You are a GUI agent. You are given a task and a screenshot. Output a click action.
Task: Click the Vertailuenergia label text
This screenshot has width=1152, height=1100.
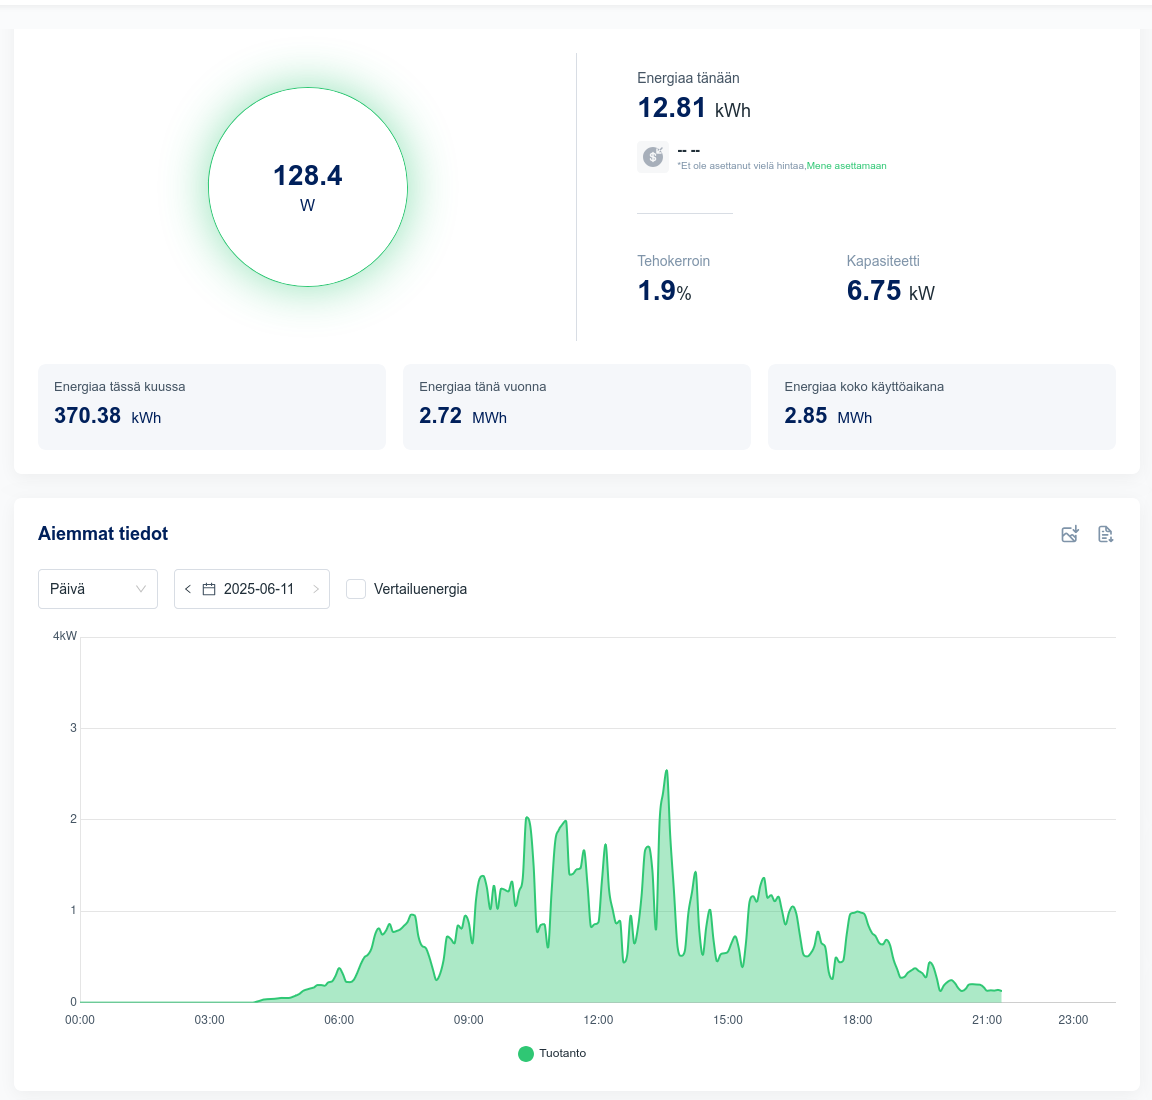coord(420,589)
